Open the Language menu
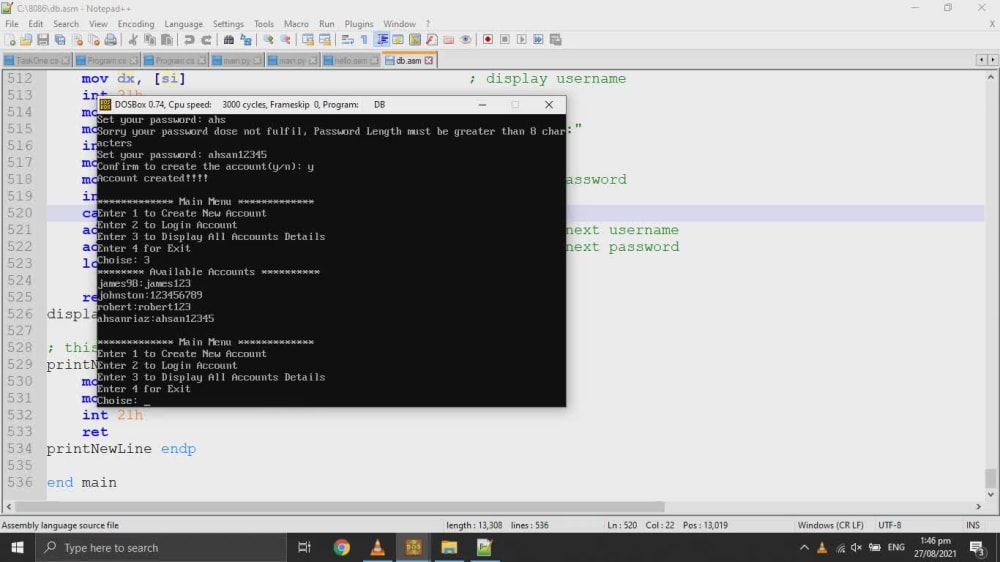 click(x=183, y=24)
